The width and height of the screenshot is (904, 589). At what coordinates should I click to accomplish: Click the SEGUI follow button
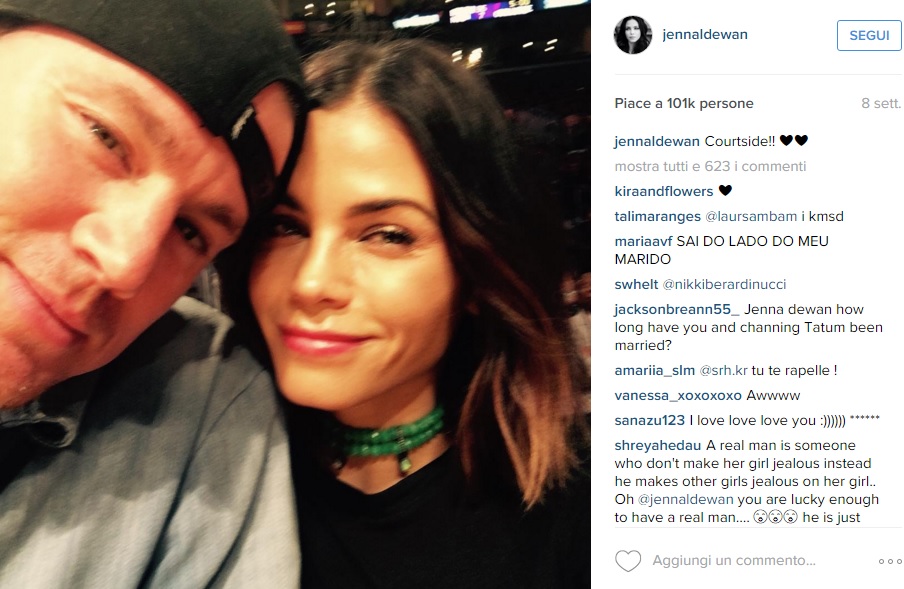point(869,36)
